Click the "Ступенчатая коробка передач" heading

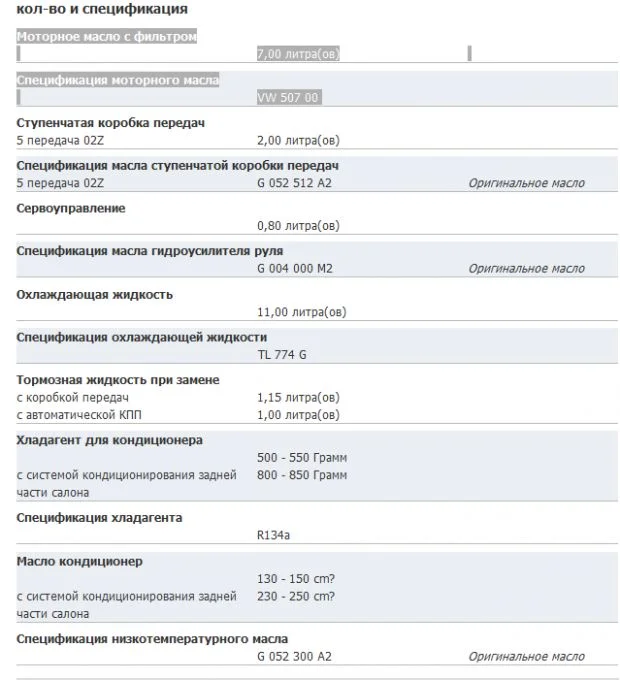coord(111,123)
